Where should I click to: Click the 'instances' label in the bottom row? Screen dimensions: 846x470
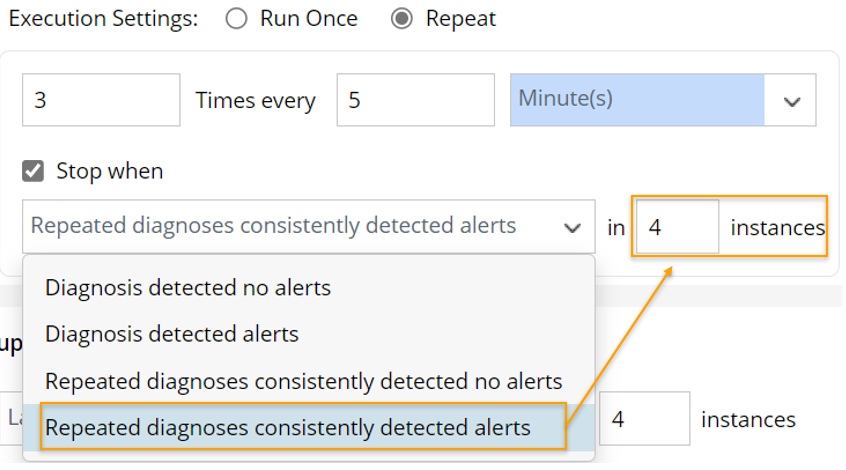pos(748,419)
